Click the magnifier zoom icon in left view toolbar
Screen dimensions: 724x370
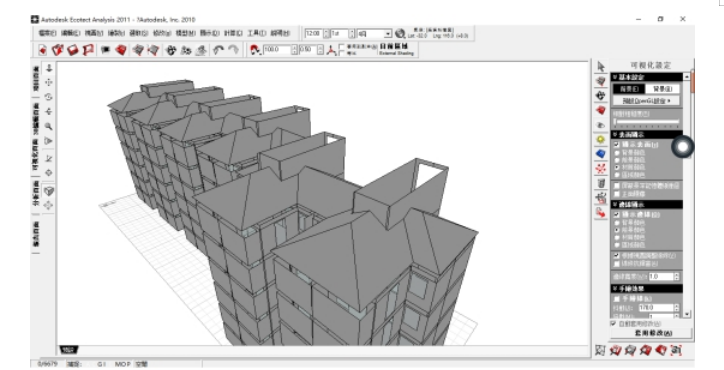click(48, 126)
